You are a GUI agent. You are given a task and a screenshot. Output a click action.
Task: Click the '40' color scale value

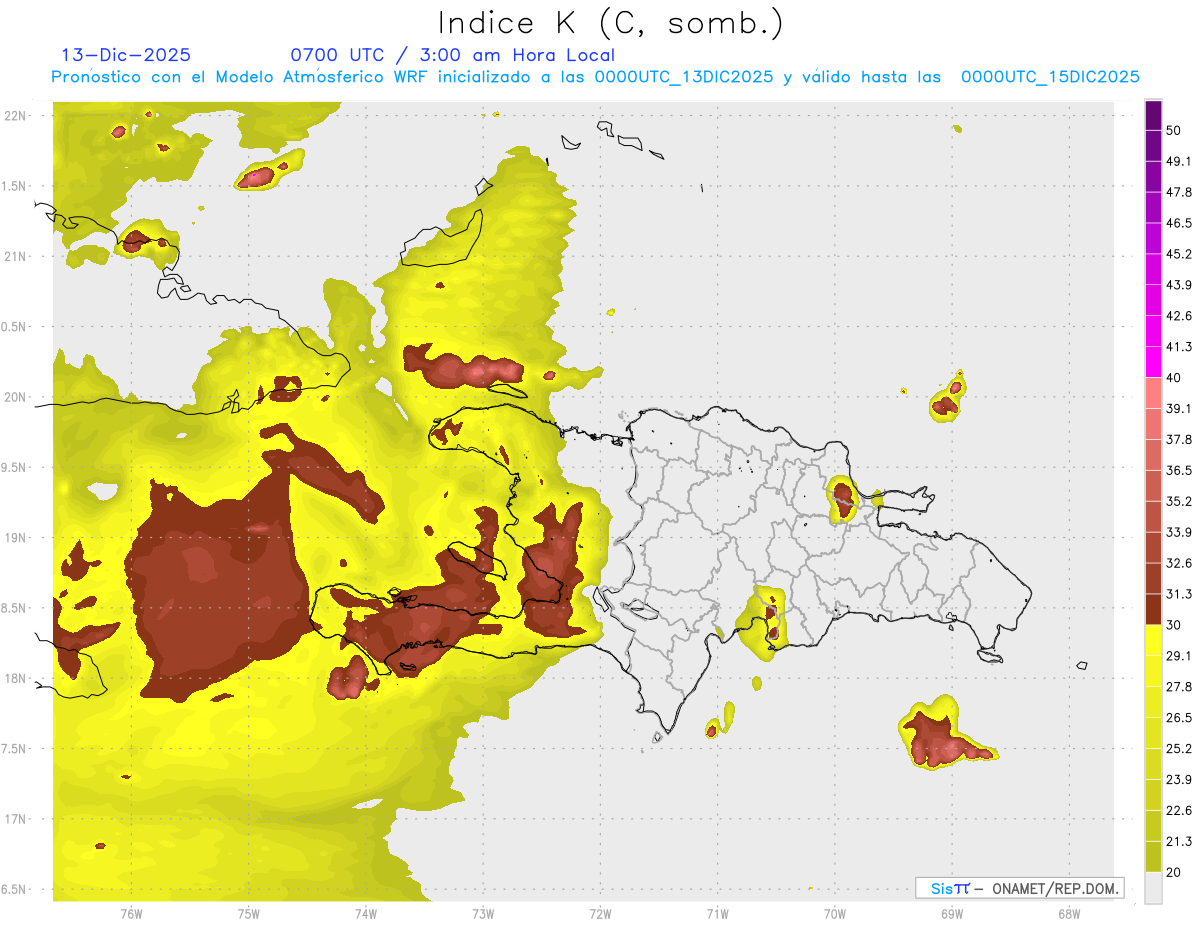click(1175, 378)
